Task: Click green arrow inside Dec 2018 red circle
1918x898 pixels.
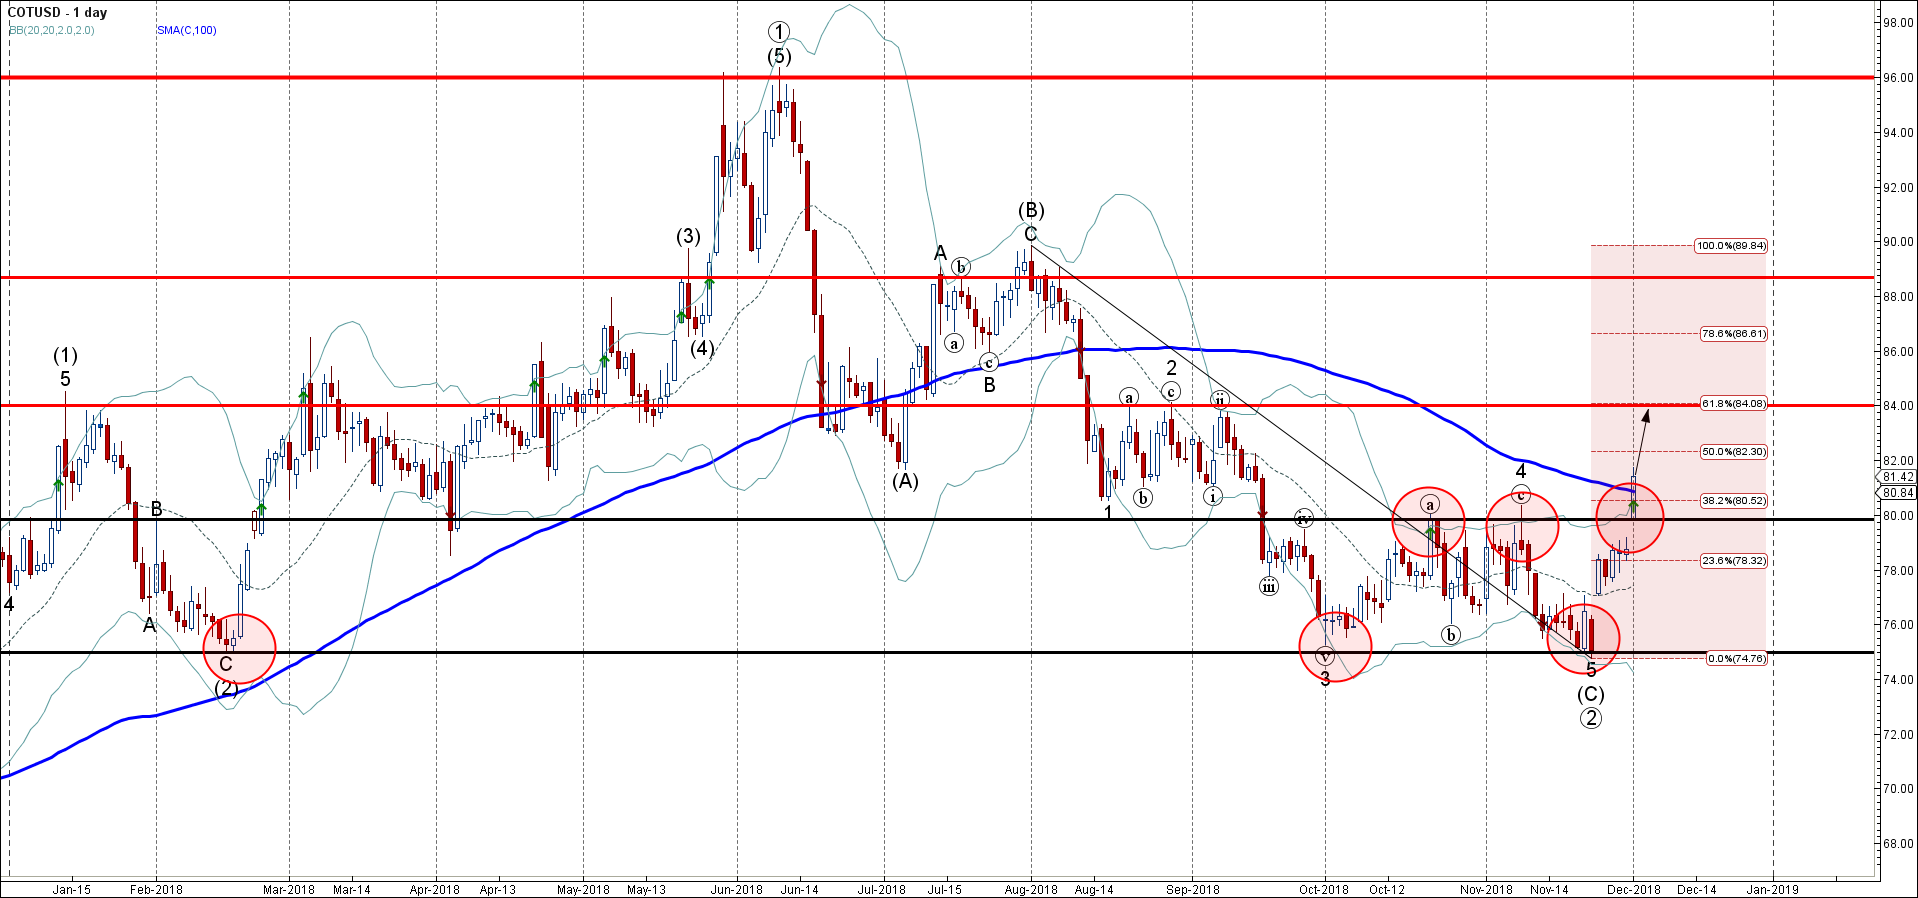Action: tap(1634, 505)
